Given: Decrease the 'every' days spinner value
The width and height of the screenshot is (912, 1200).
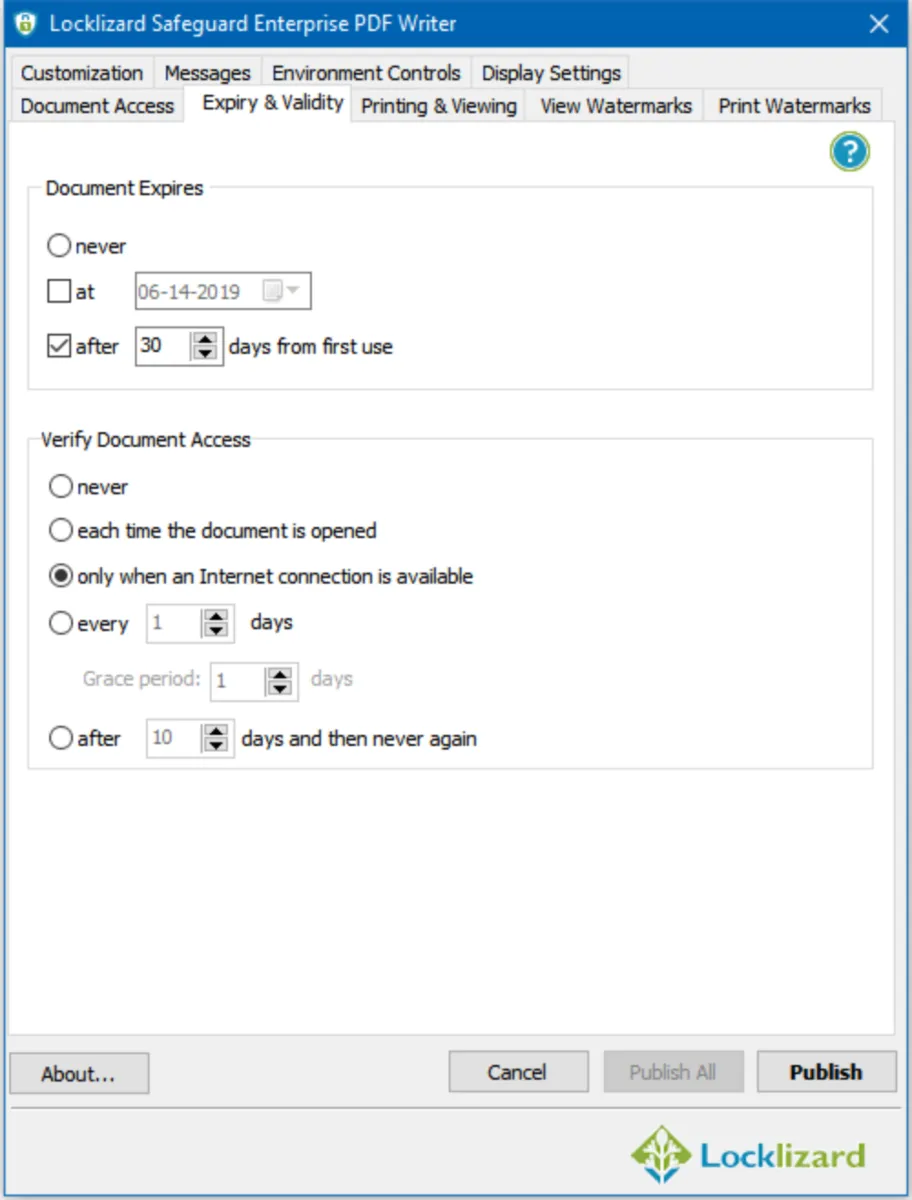Looking at the screenshot, I should tap(217, 631).
